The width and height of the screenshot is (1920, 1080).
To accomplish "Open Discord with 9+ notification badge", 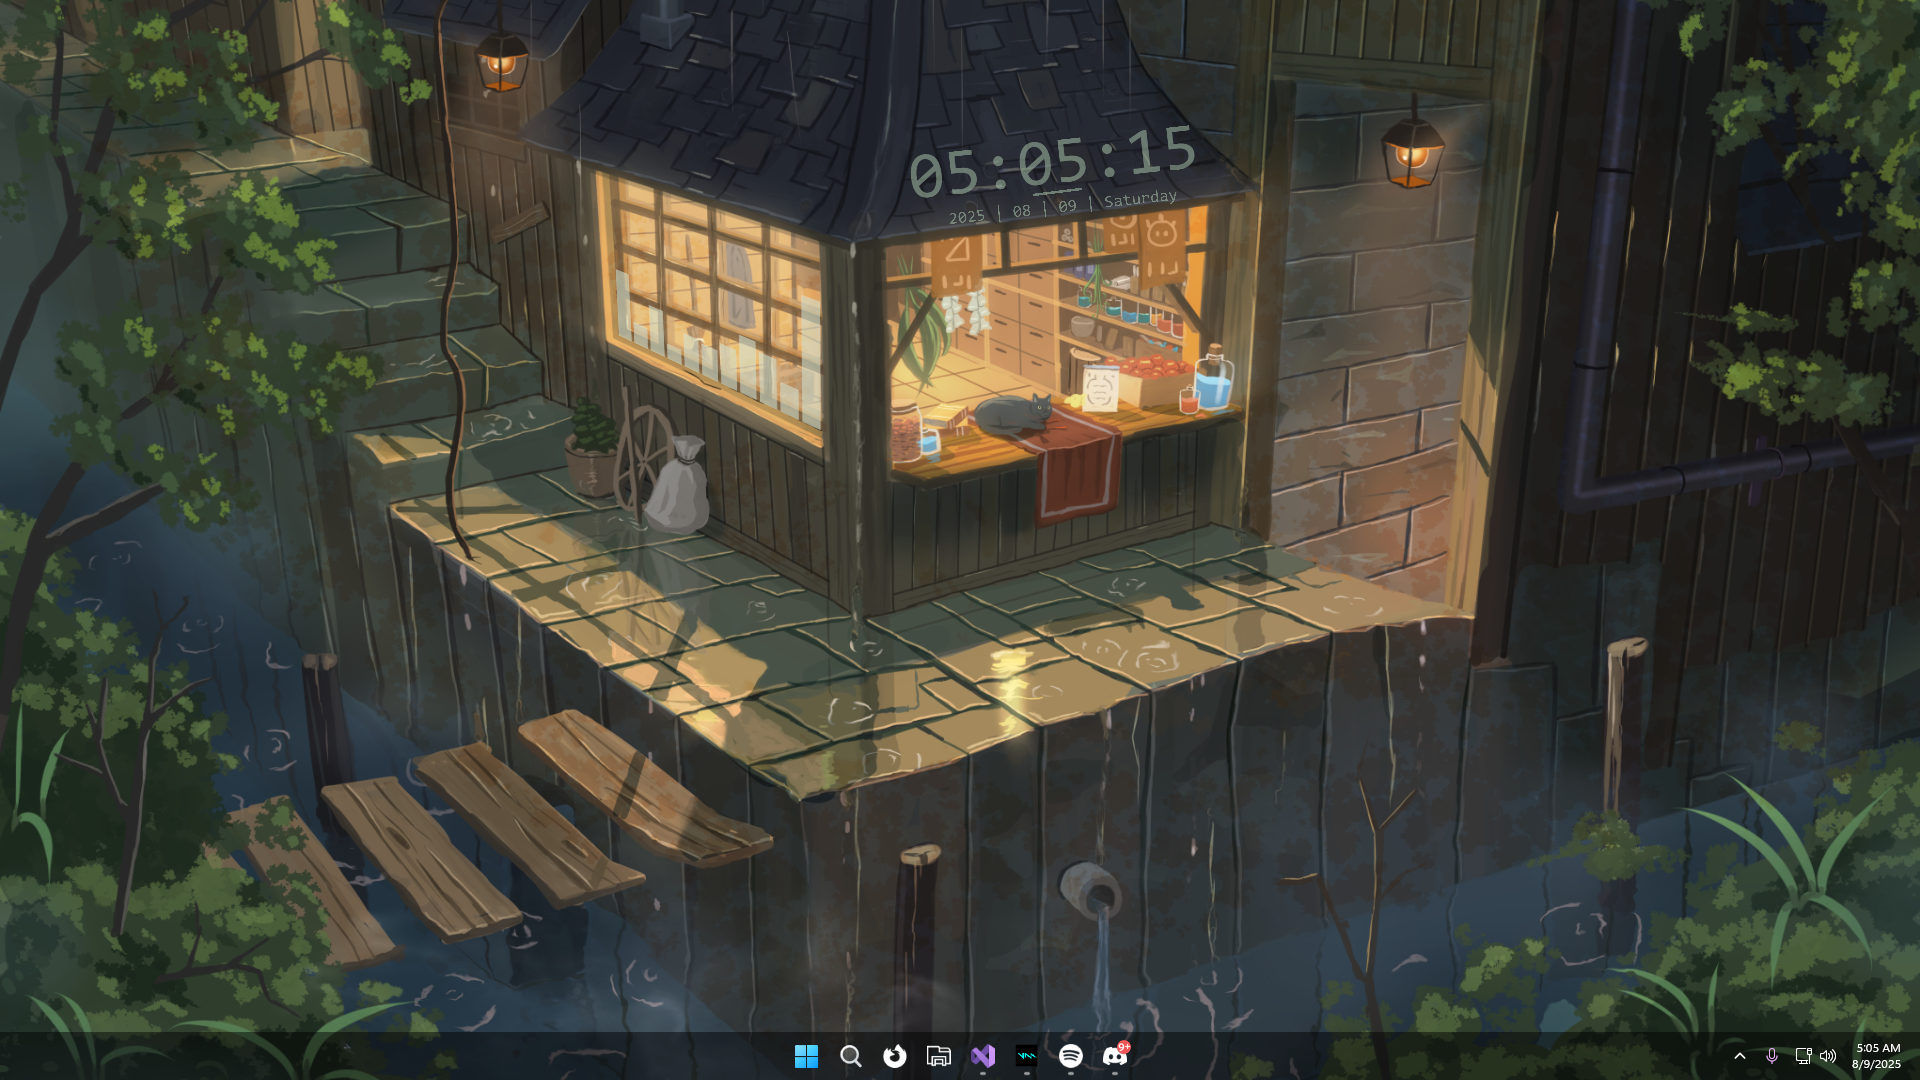I will coord(1115,1056).
